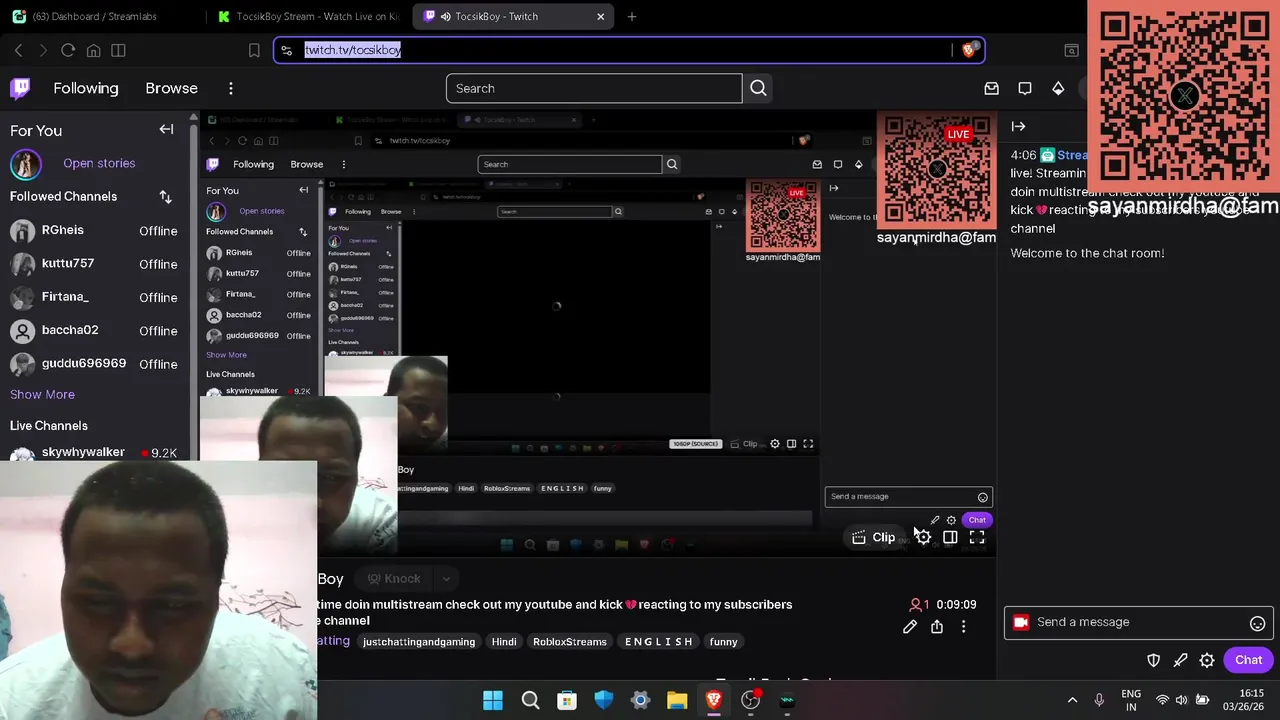
Task: Open ENG IN language switcher
Action: 1131,700
